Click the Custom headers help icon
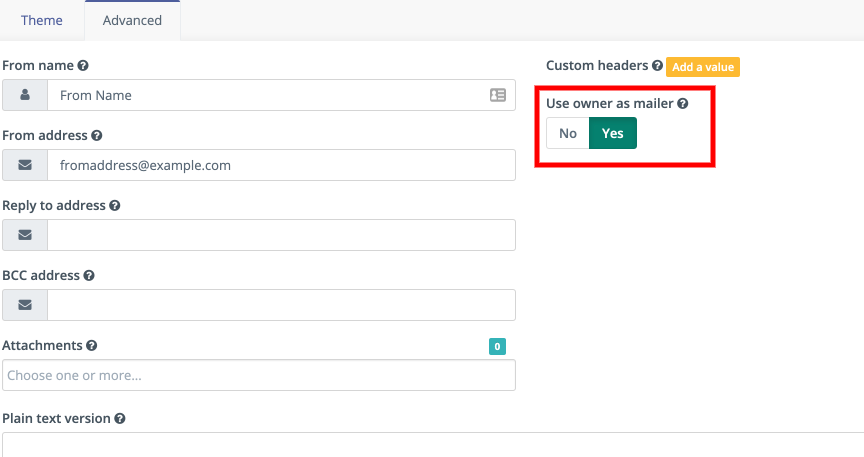This screenshot has height=457, width=864. click(x=657, y=66)
